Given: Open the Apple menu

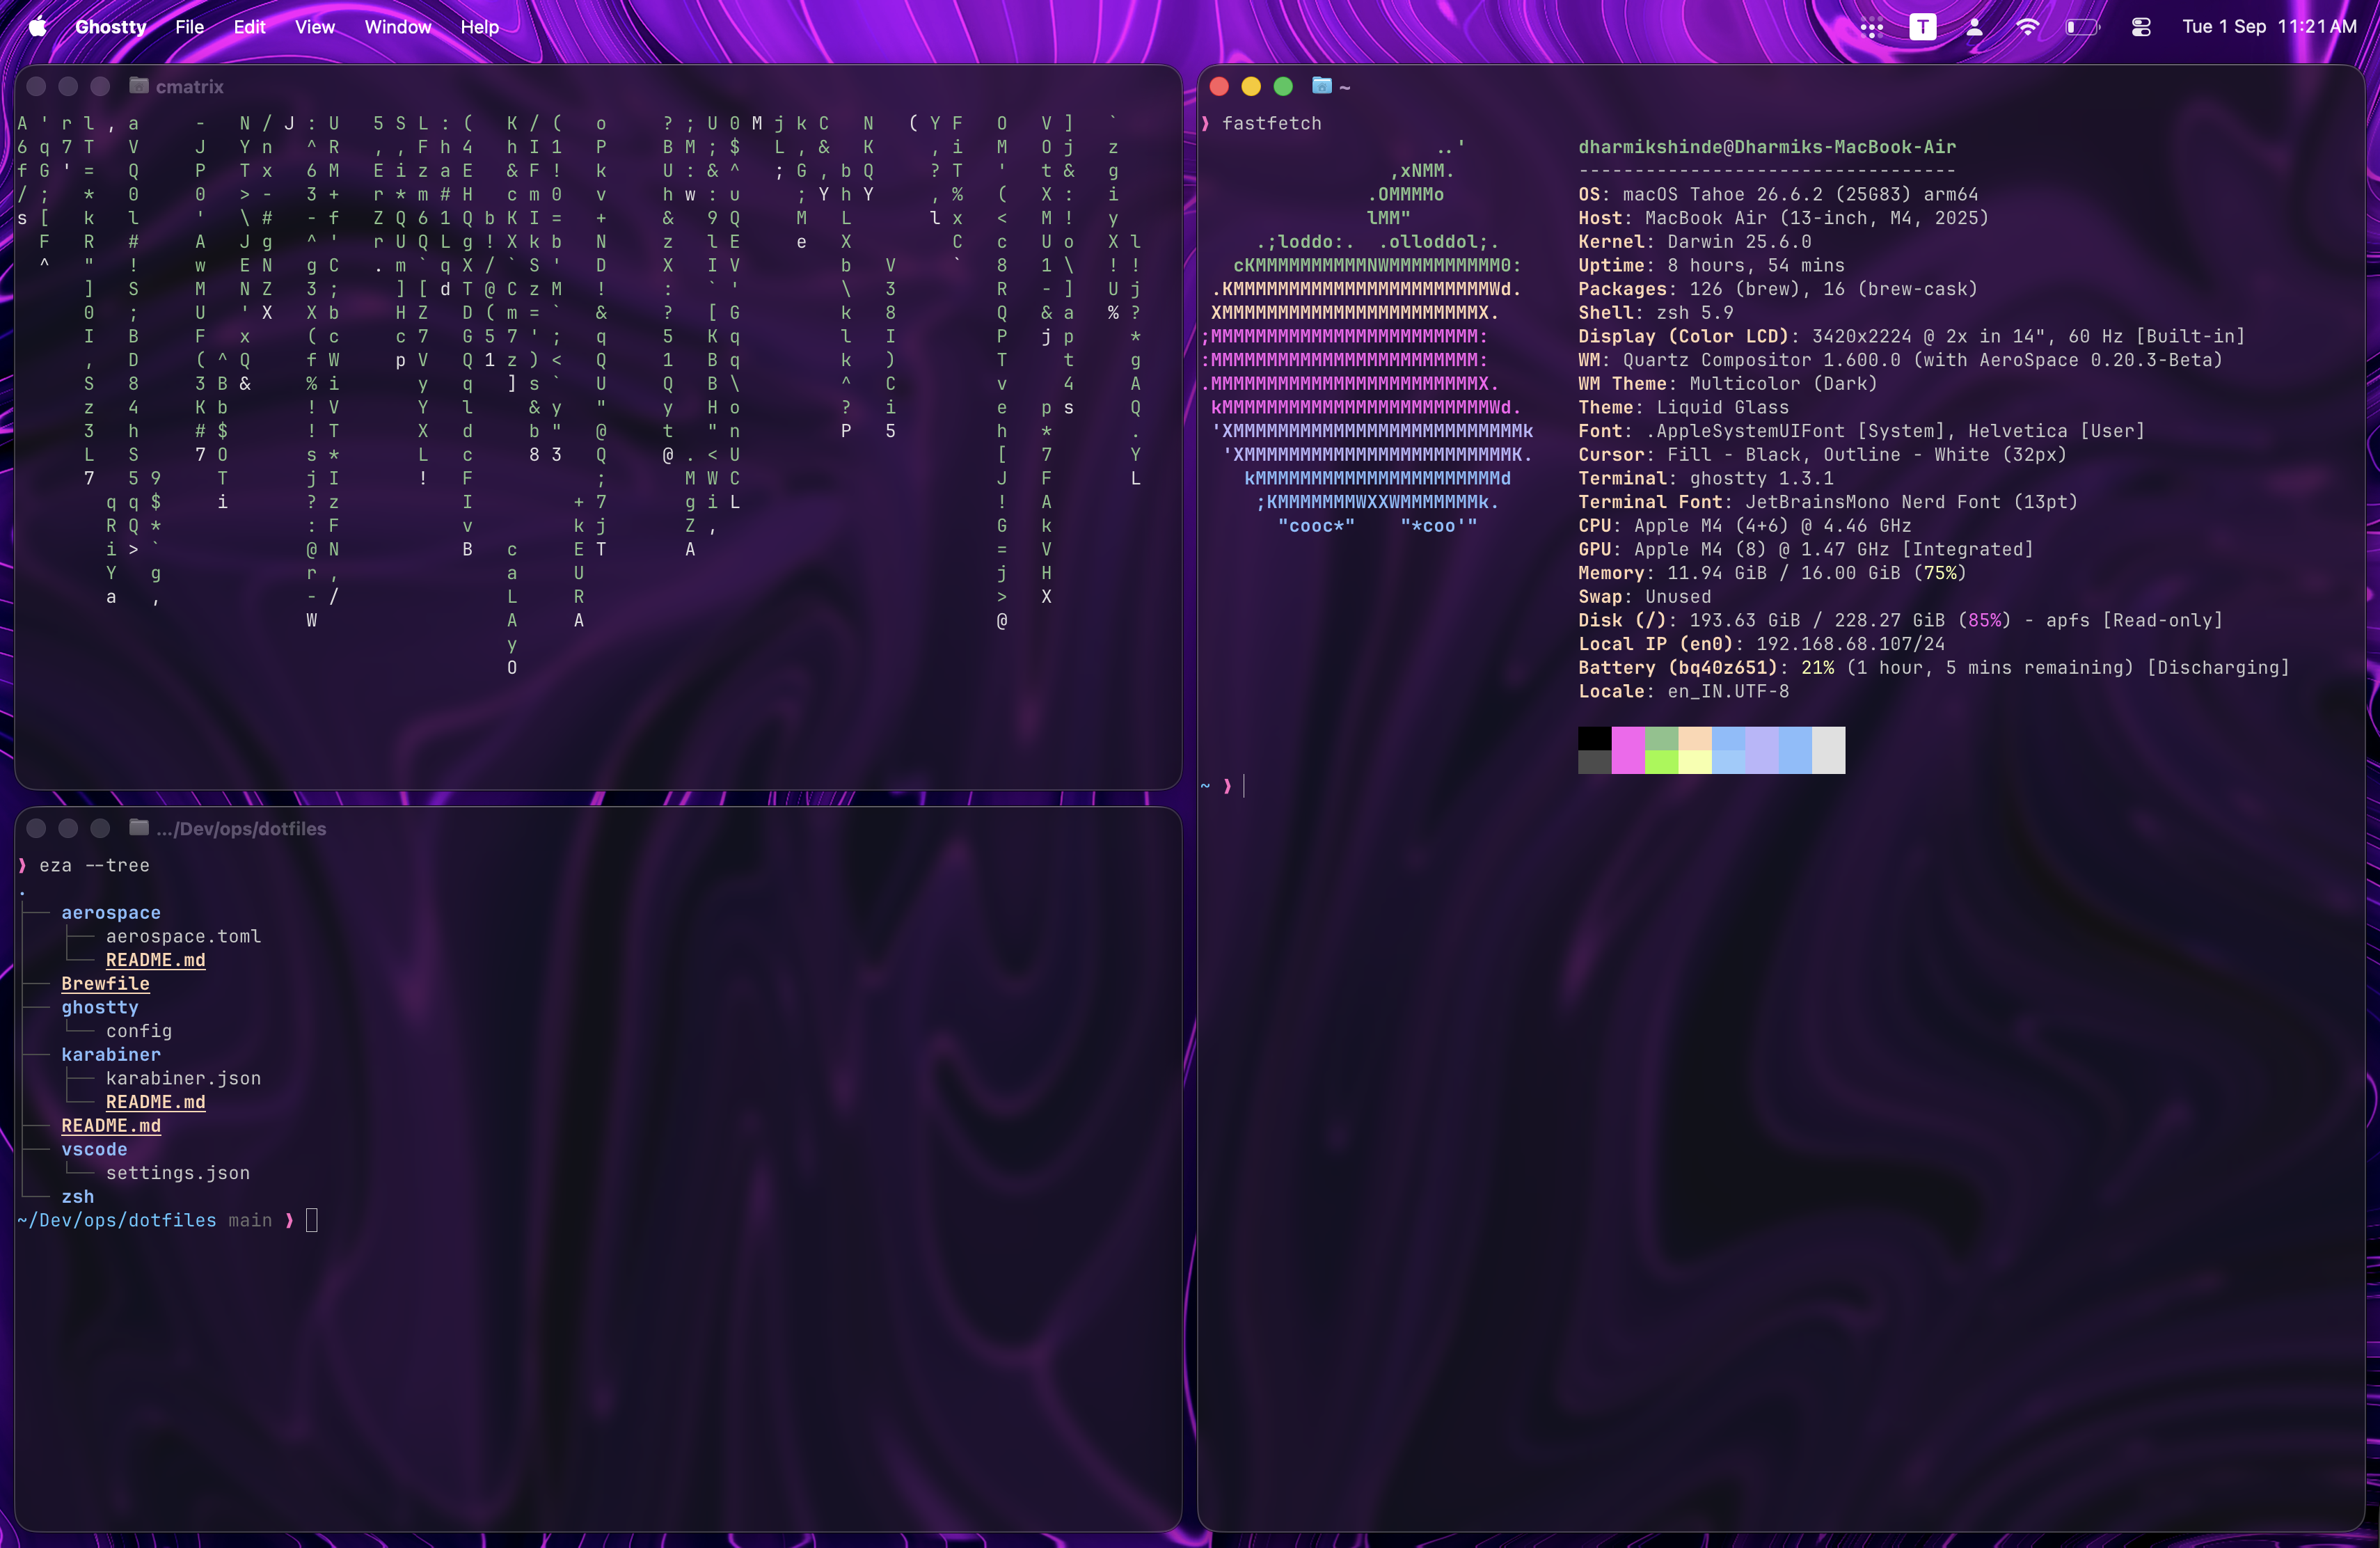Looking at the screenshot, I should (x=37, y=27).
